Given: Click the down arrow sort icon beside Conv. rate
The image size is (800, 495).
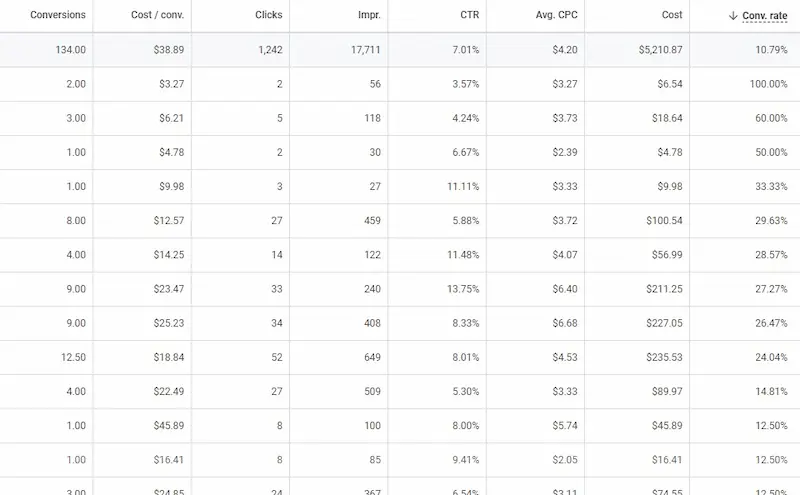Looking at the screenshot, I should coord(733,16).
